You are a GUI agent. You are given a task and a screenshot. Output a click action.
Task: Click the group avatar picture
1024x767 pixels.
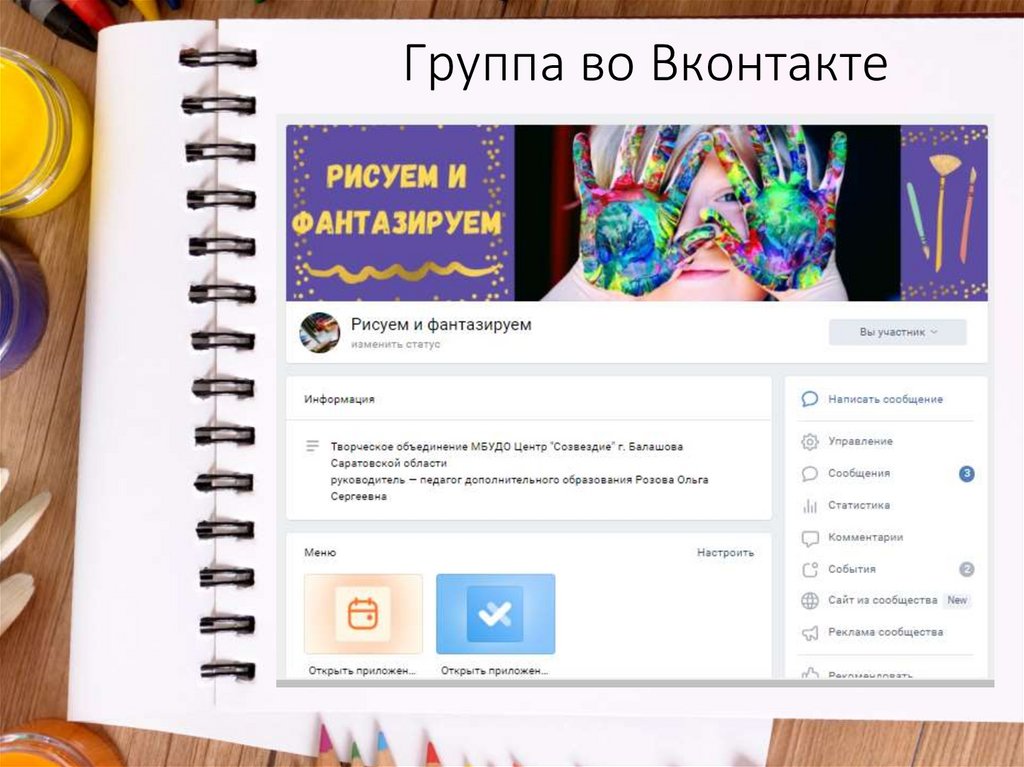319,333
